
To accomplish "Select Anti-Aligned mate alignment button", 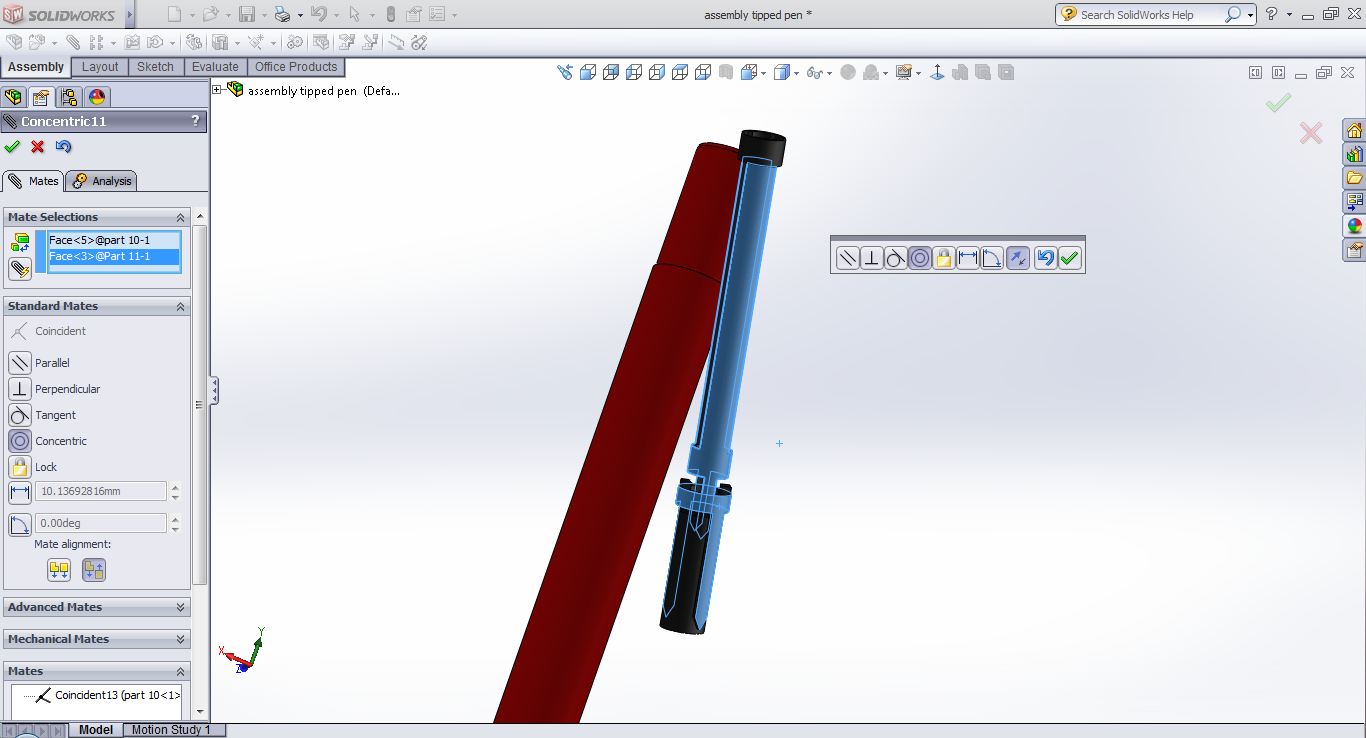I will click(94, 570).
